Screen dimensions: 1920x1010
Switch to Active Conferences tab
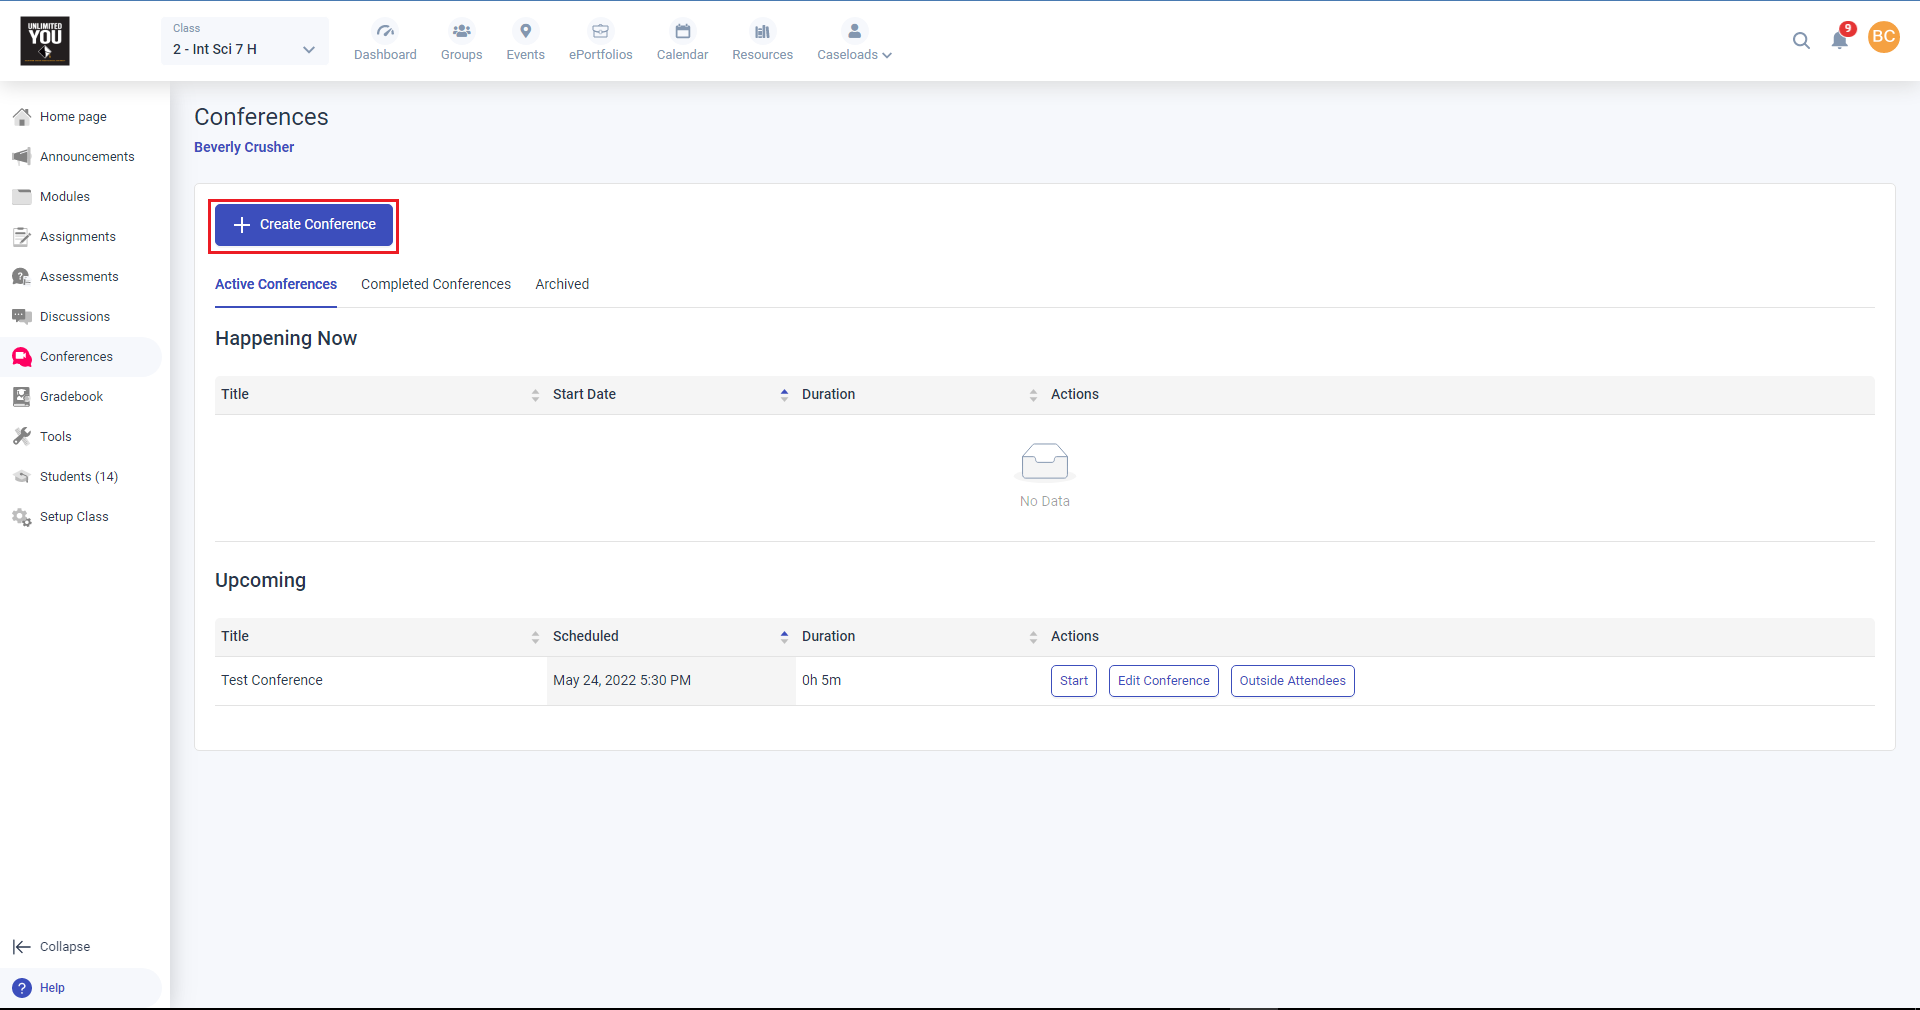[276, 284]
